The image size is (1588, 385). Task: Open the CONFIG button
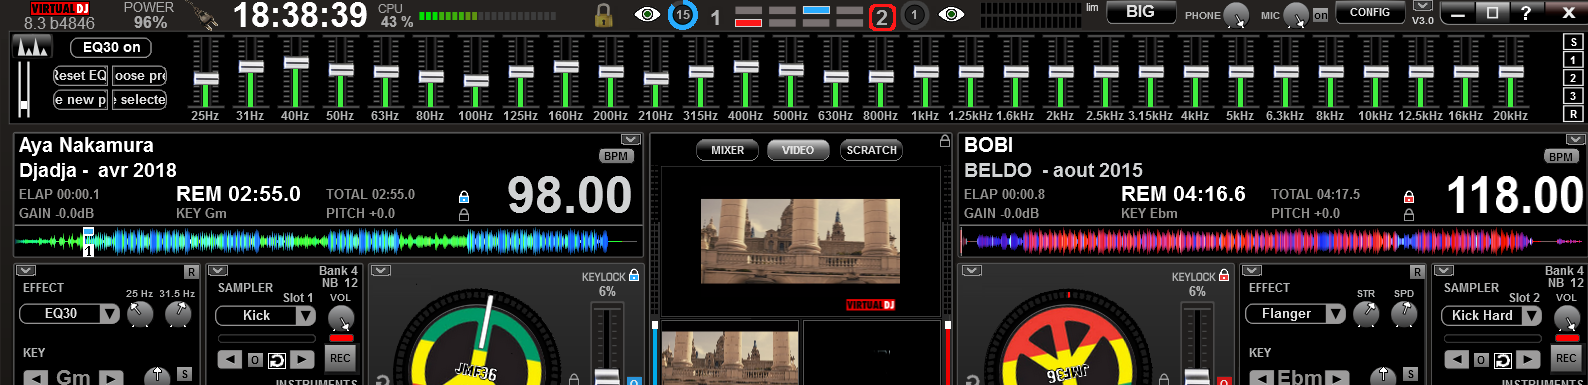pos(1369,13)
